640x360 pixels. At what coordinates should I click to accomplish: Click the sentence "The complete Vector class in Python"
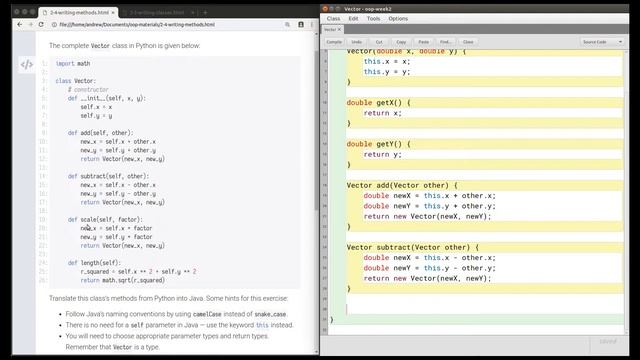pyautogui.click(x=124, y=46)
